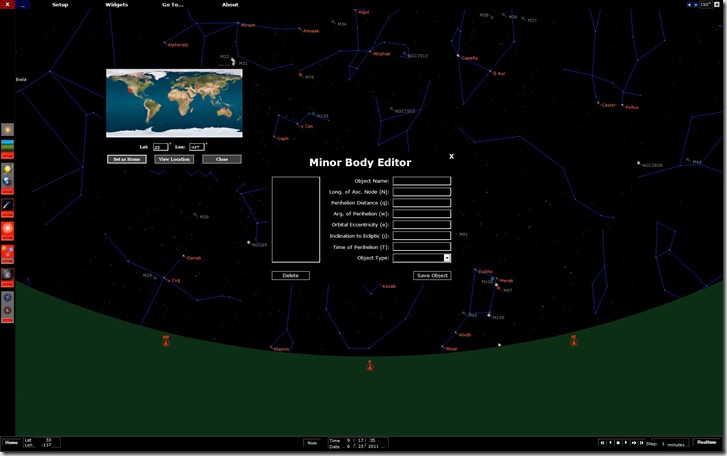Click the Inclination to Ecliptic field

click(421, 236)
